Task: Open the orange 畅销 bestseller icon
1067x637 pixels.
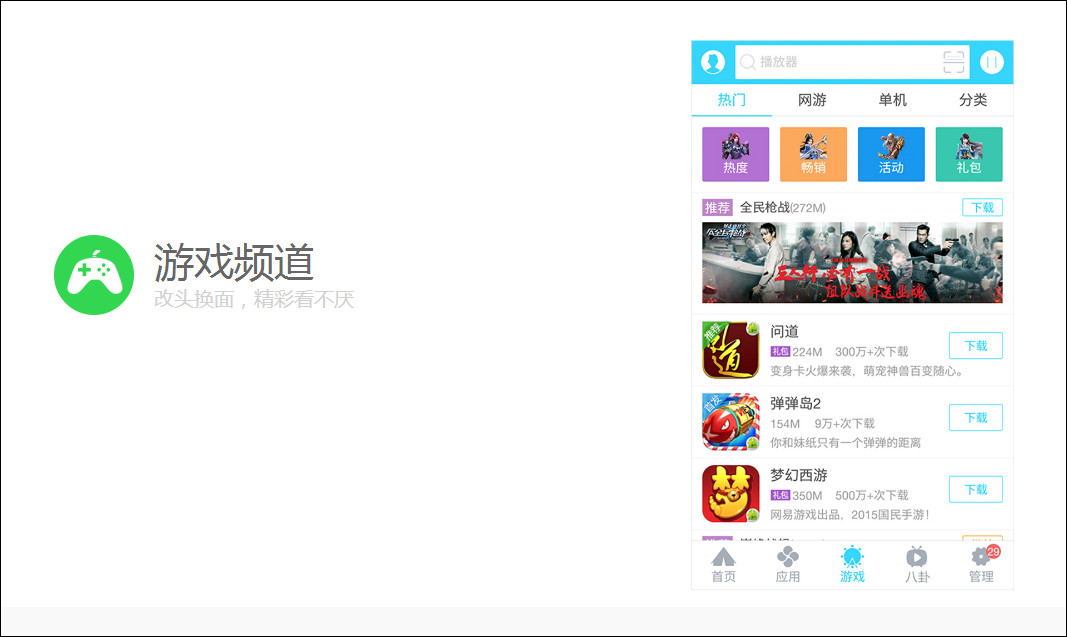Action: (813, 154)
